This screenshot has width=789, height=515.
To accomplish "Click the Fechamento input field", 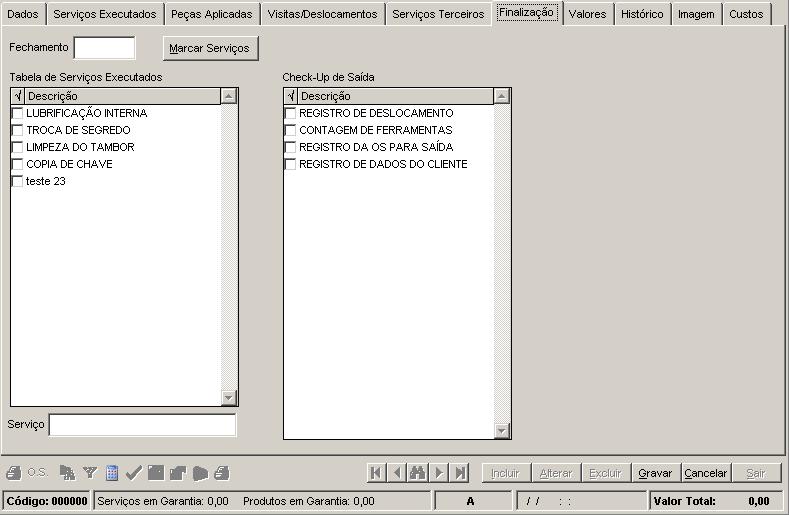I will [105, 48].
